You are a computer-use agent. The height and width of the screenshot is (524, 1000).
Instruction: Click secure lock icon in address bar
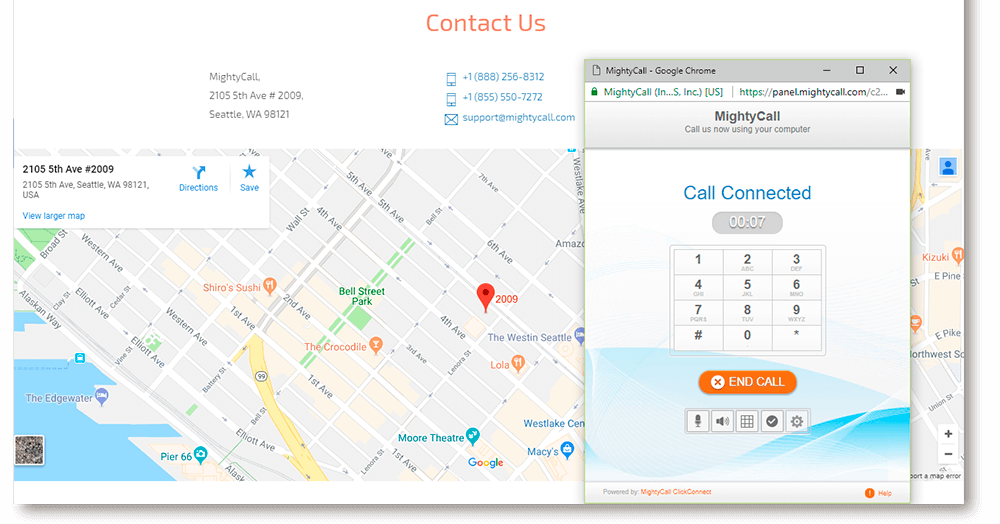coord(594,92)
